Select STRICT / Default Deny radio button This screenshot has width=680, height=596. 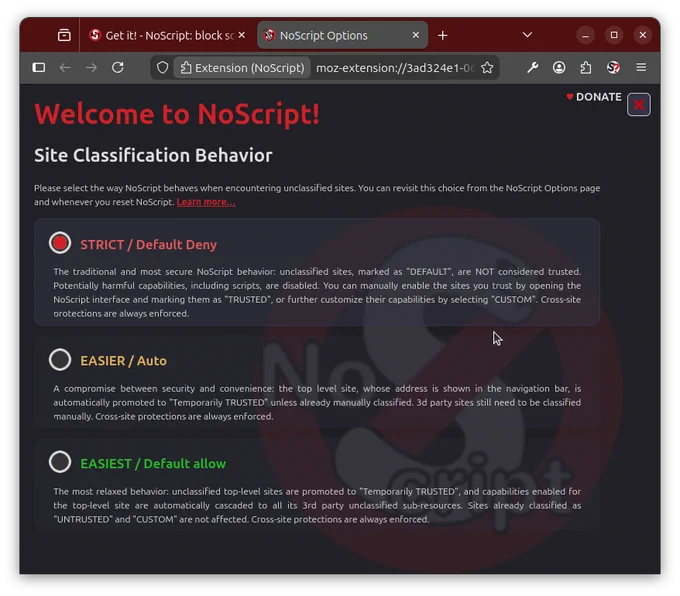[60, 243]
